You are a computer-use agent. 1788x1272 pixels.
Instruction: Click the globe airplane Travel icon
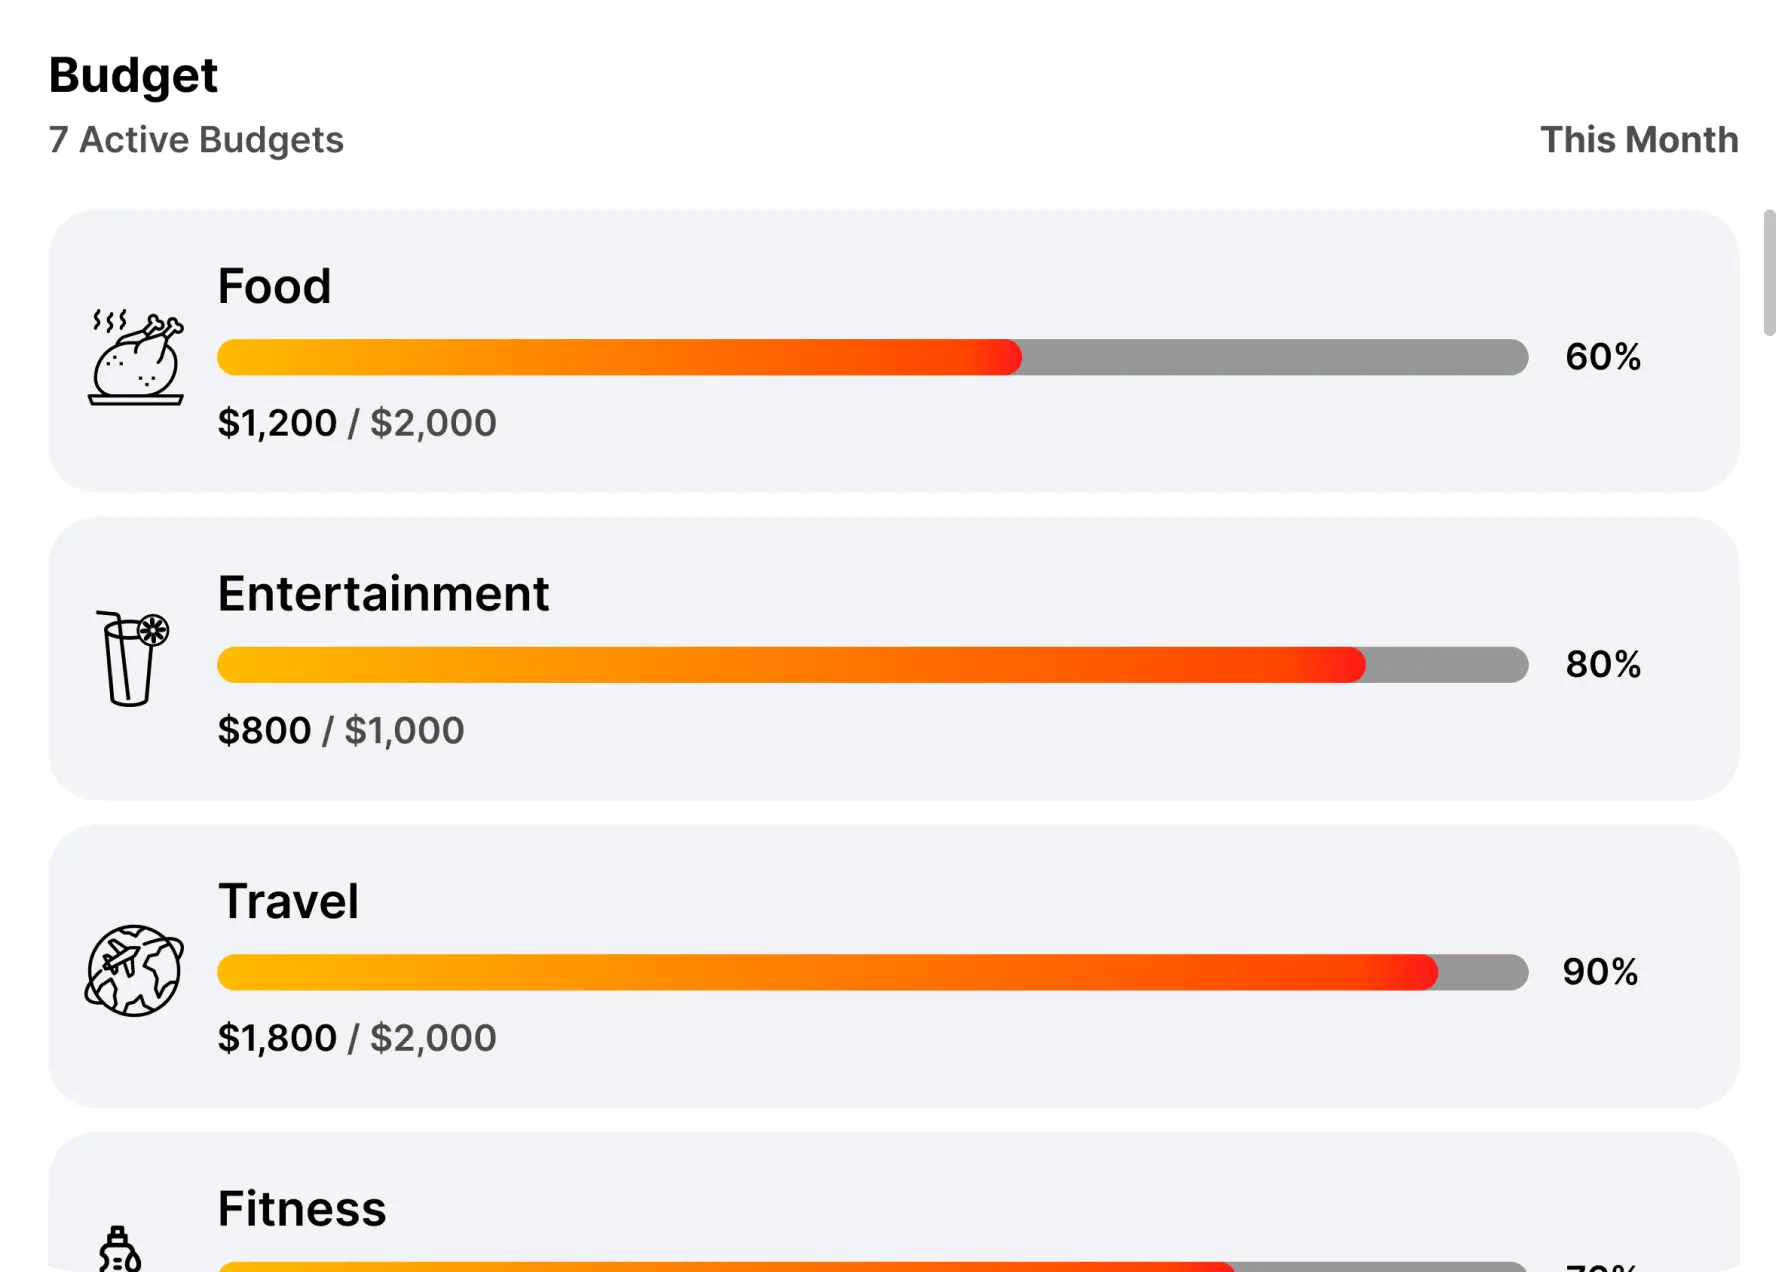pos(134,970)
